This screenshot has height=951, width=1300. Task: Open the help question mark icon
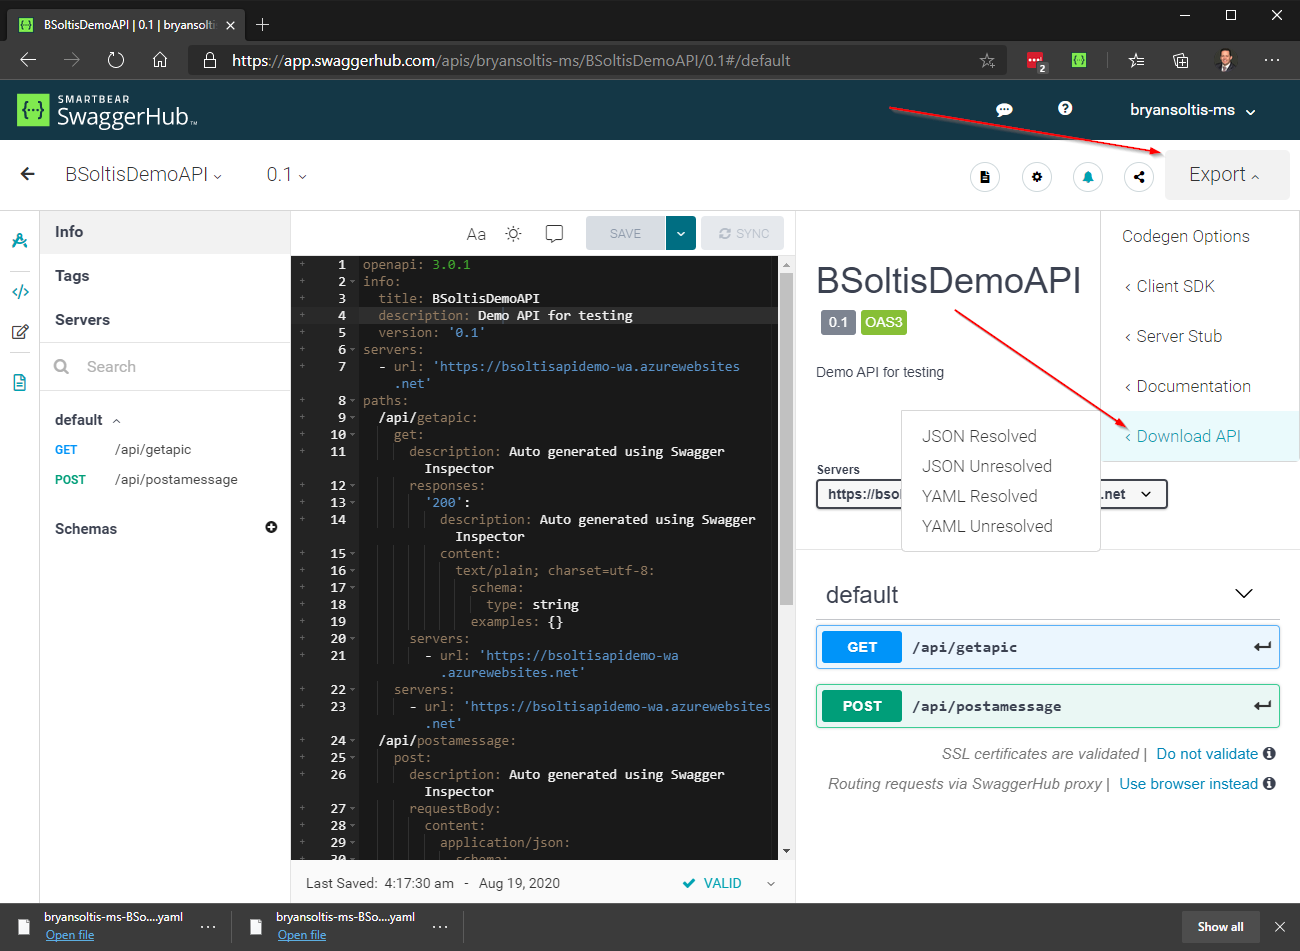[x=1065, y=108]
